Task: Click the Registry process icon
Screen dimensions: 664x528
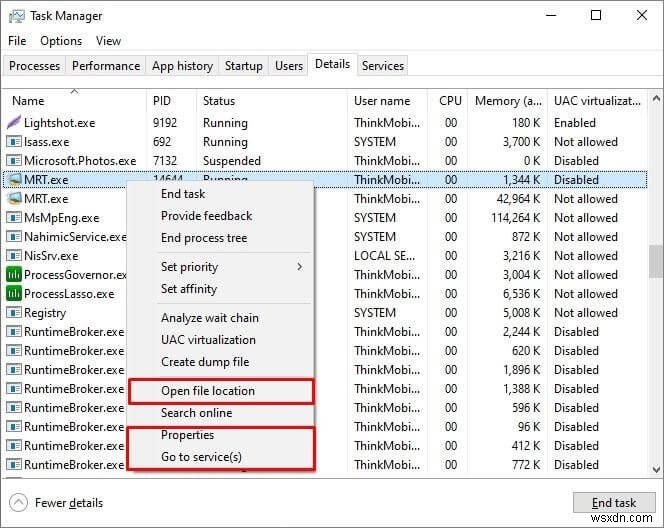Action: point(14,313)
